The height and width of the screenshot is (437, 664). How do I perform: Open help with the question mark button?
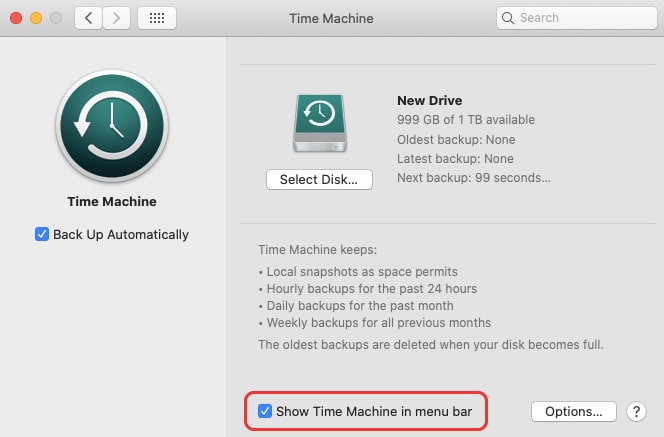tap(636, 411)
